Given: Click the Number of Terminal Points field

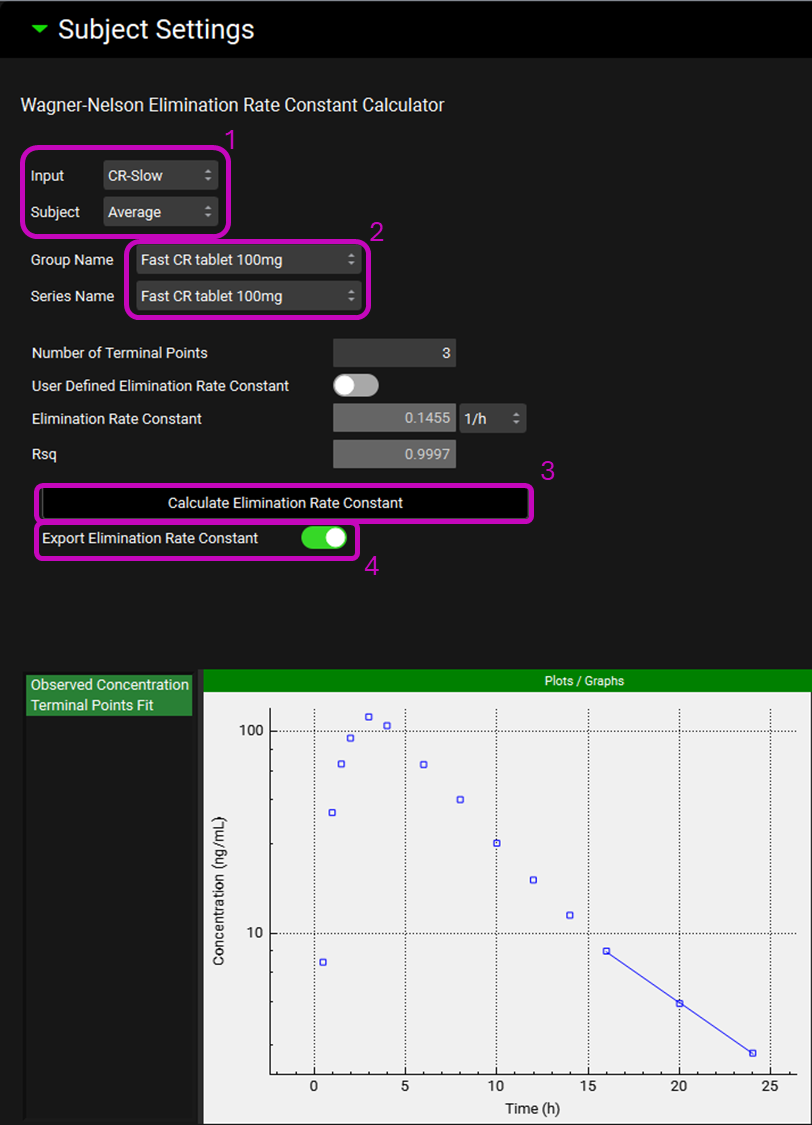Looking at the screenshot, I should pyautogui.click(x=394, y=353).
